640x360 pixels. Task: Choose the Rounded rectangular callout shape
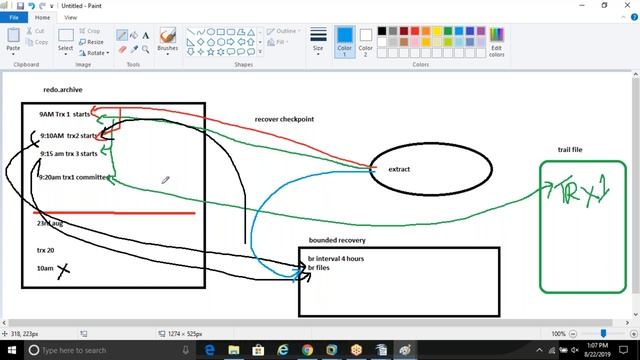(231, 51)
